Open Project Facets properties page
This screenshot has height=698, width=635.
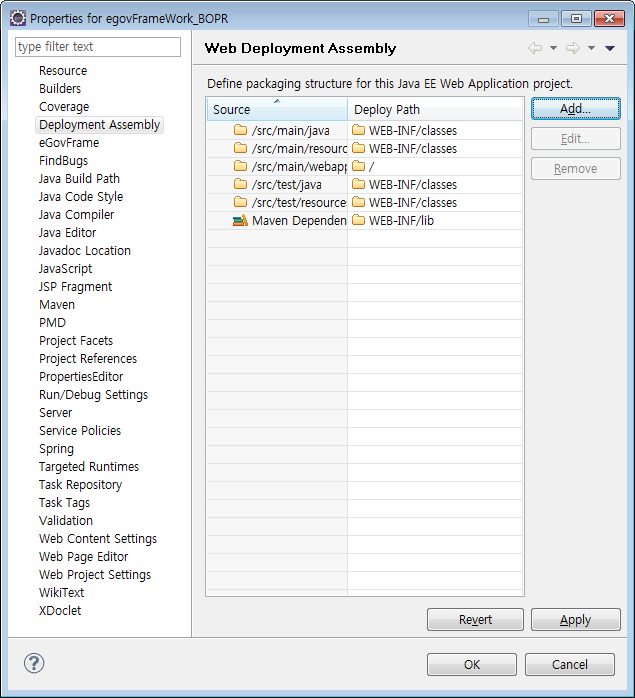(76, 340)
